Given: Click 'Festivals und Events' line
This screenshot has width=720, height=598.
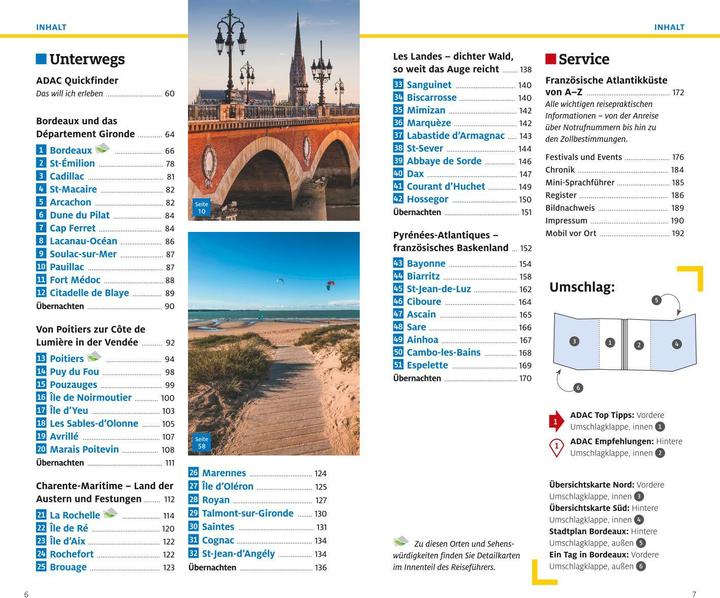Looking at the screenshot, I should (x=614, y=157).
